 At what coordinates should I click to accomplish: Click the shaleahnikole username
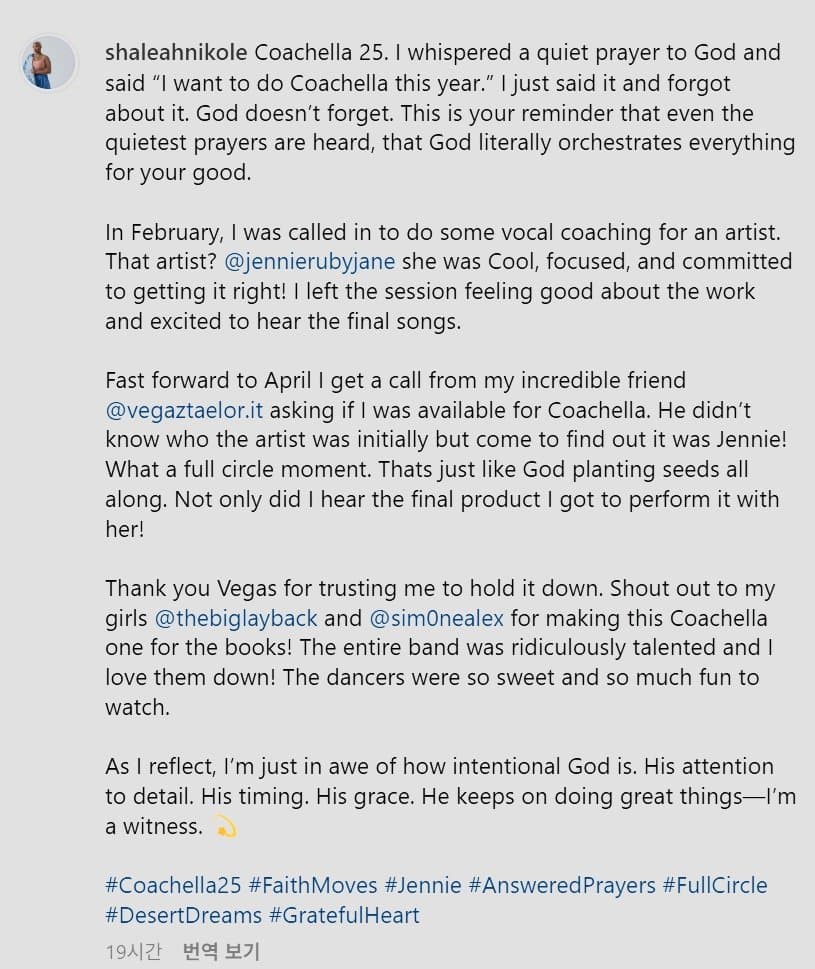click(176, 53)
